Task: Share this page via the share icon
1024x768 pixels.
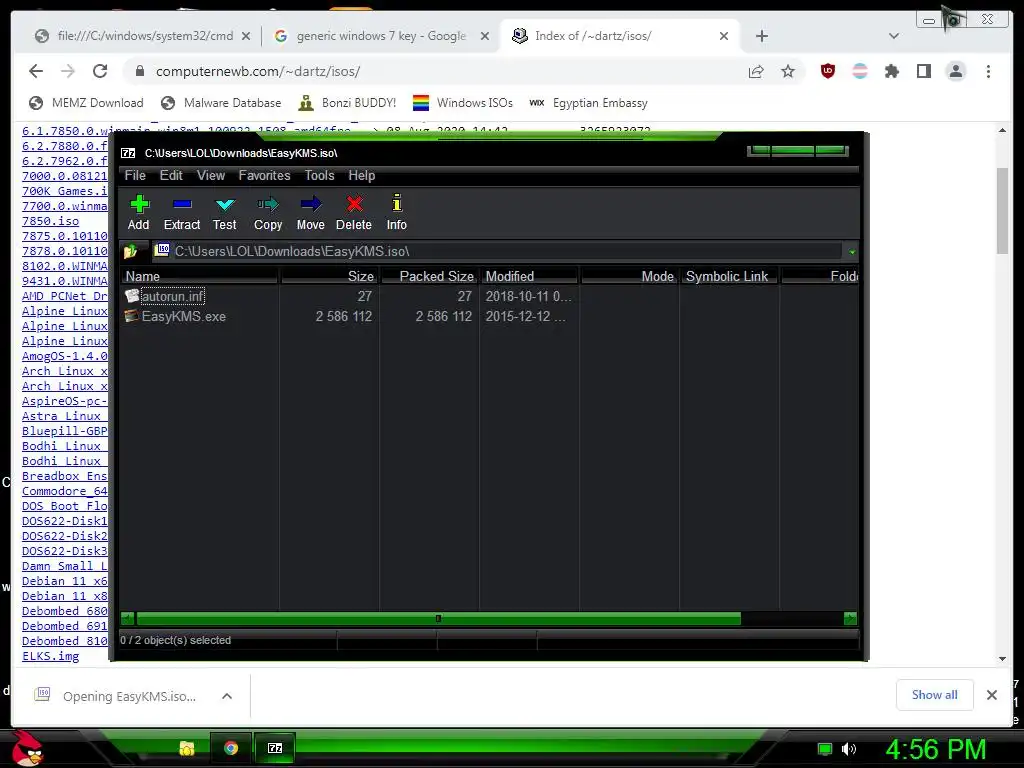Action: [756, 71]
